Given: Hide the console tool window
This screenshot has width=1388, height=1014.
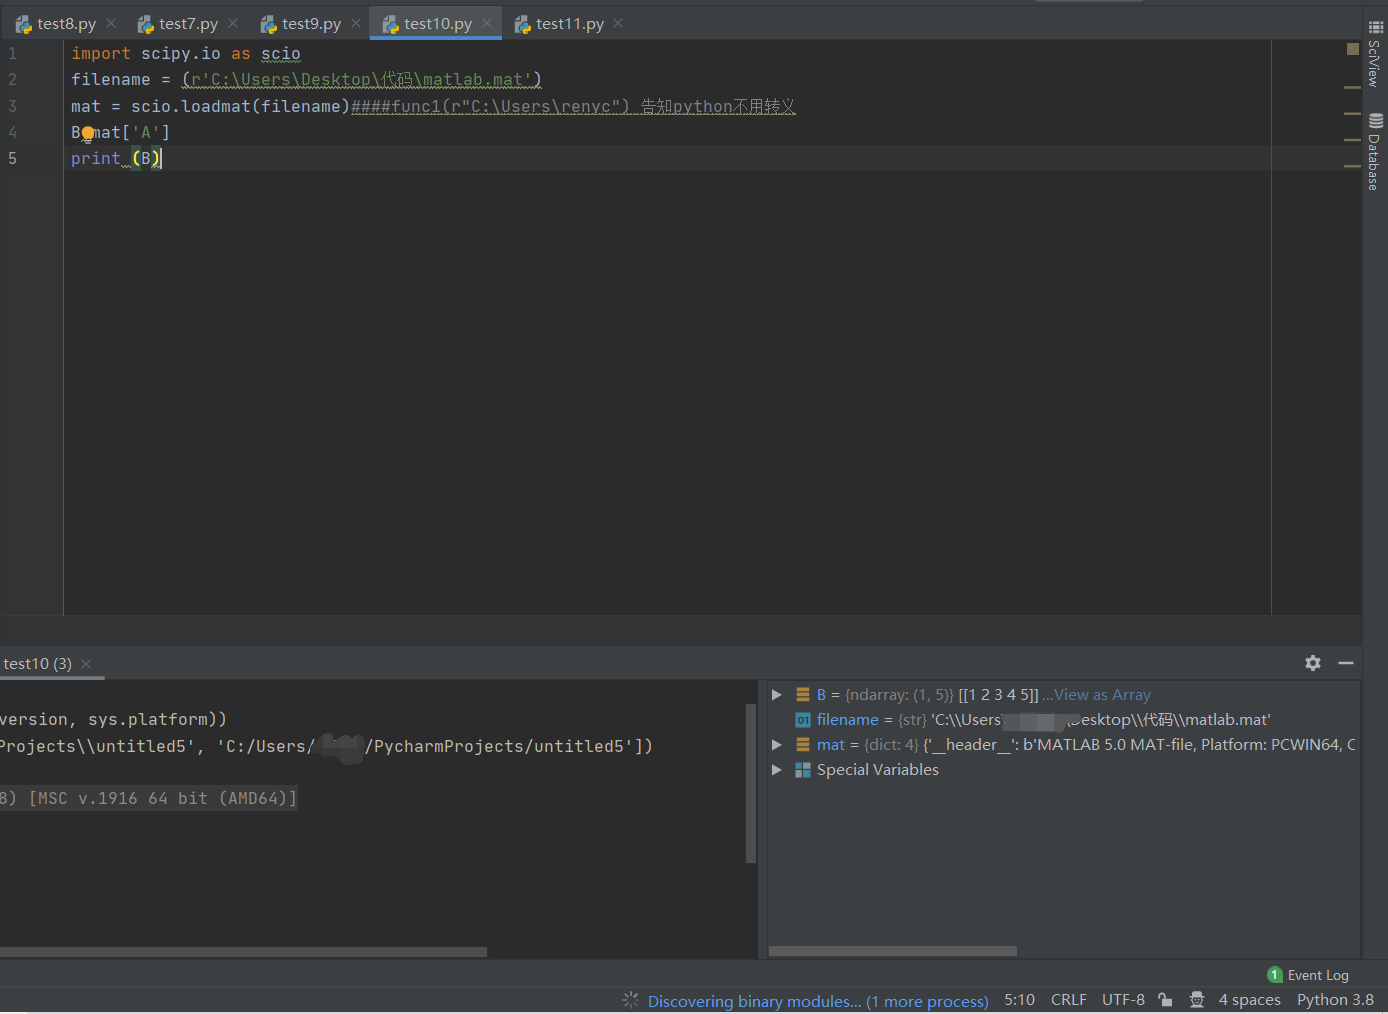Looking at the screenshot, I should [1346, 662].
